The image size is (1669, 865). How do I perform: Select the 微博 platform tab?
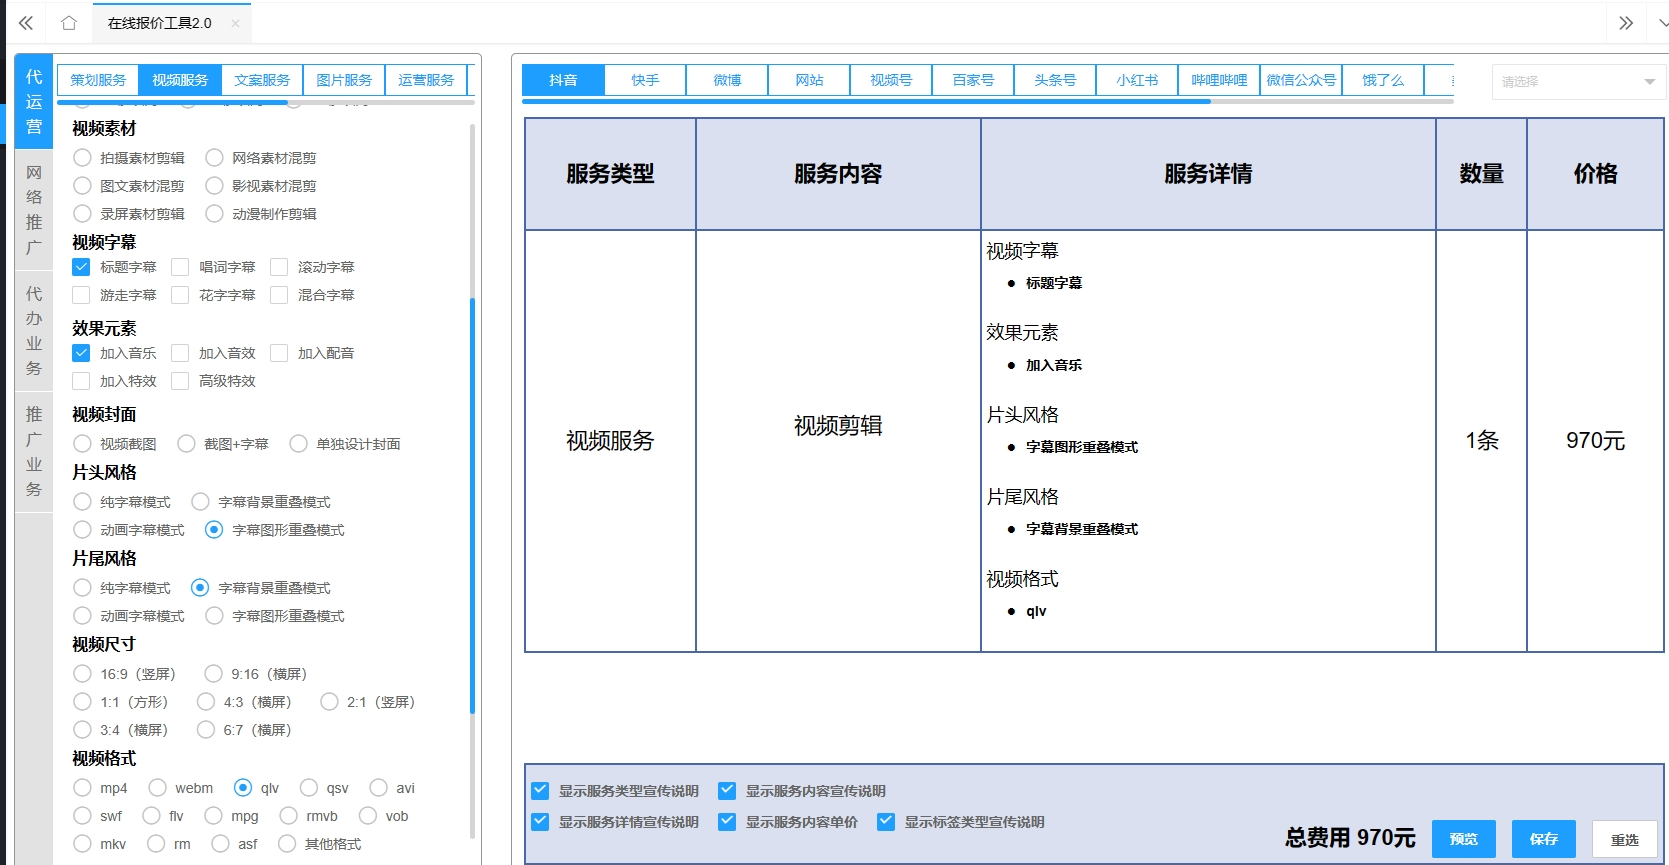point(727,80)
